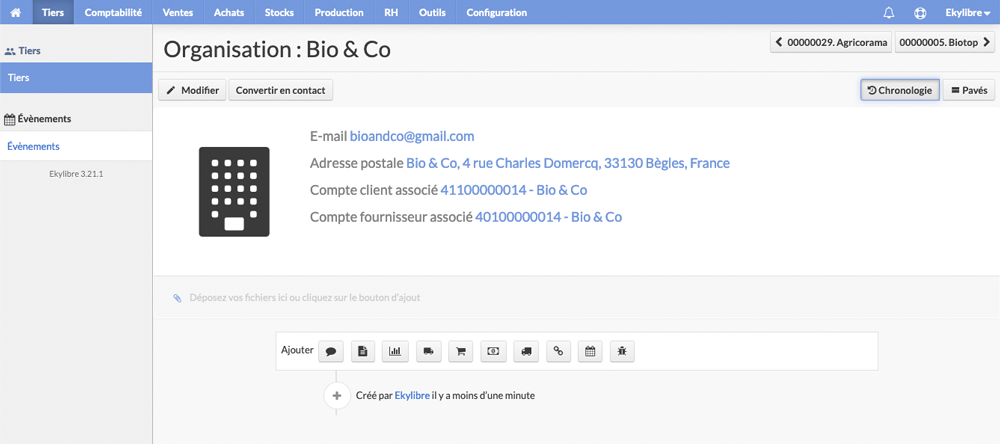
Task: Add a comment with speech bubble icon
Action: pos(330,351)
